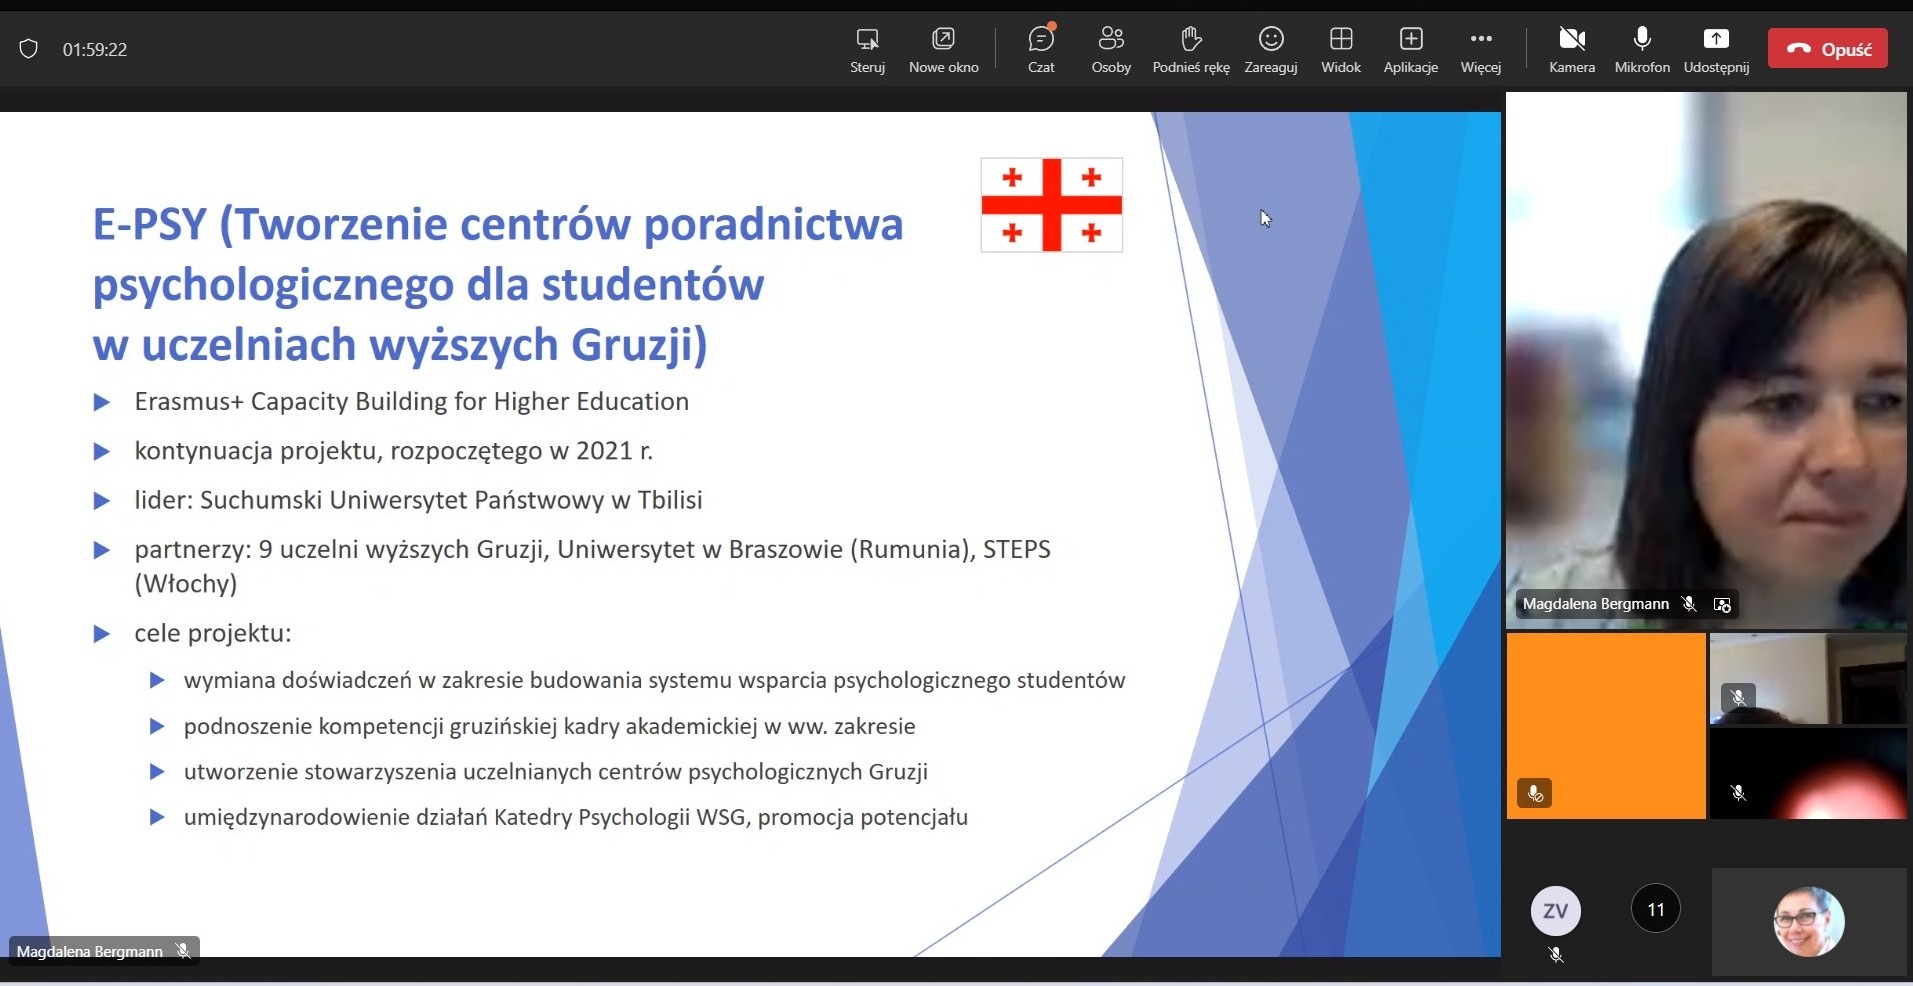Leave the meeting with Opuść
The height and width of the screenshot is (986, 1913).
pos(1827,49)
